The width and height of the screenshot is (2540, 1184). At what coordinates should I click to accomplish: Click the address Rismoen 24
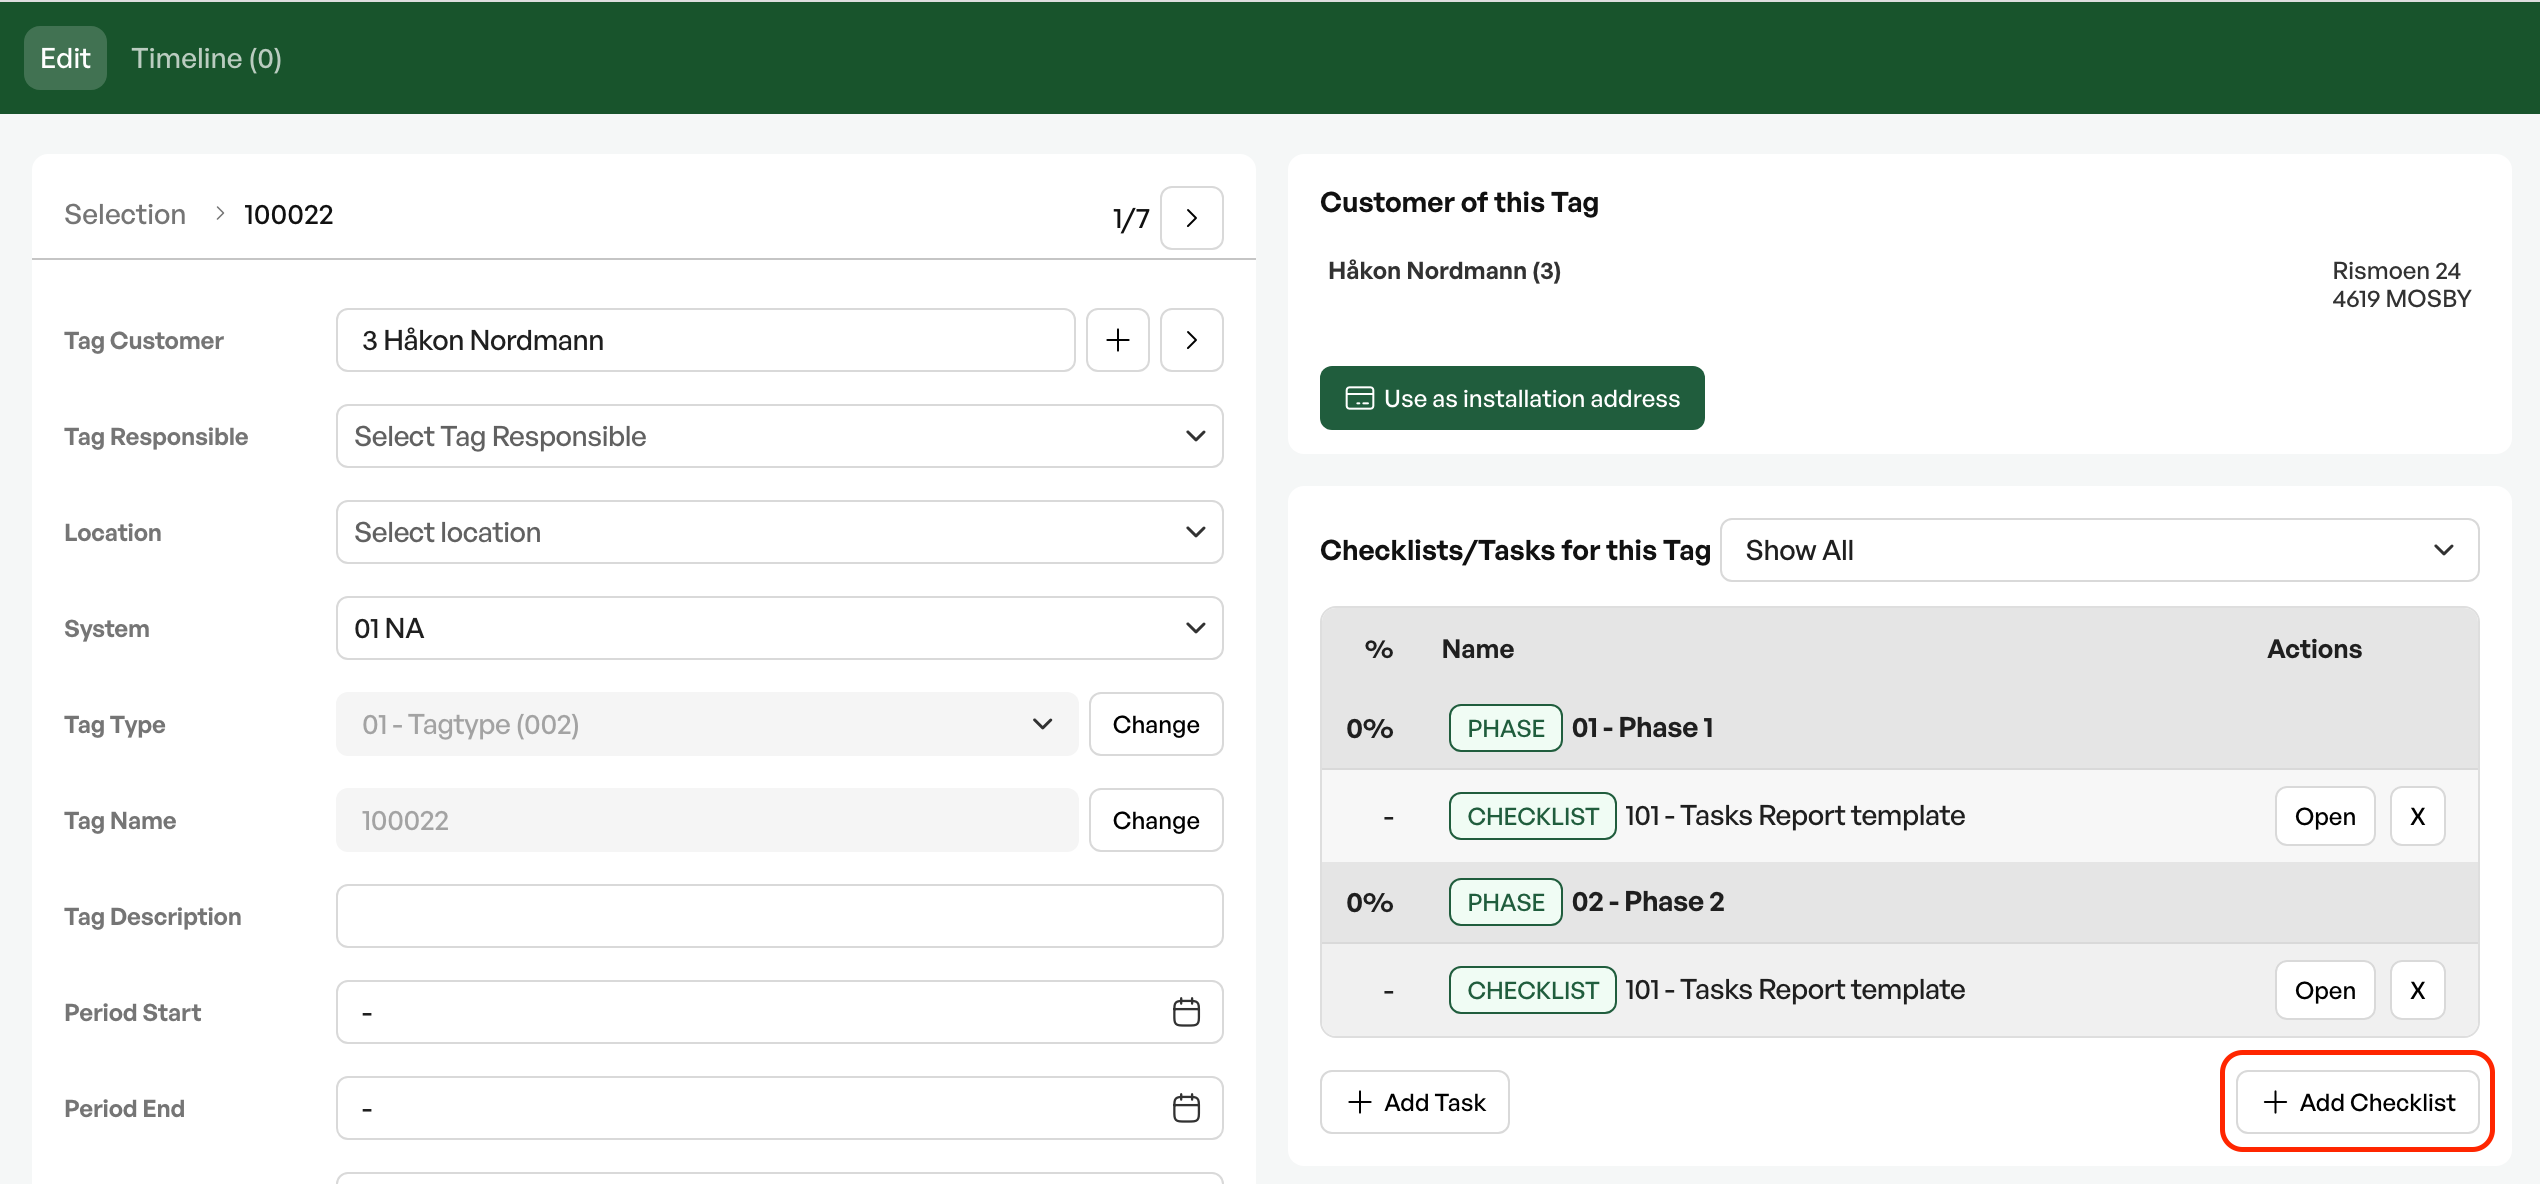coord(2396,271)
